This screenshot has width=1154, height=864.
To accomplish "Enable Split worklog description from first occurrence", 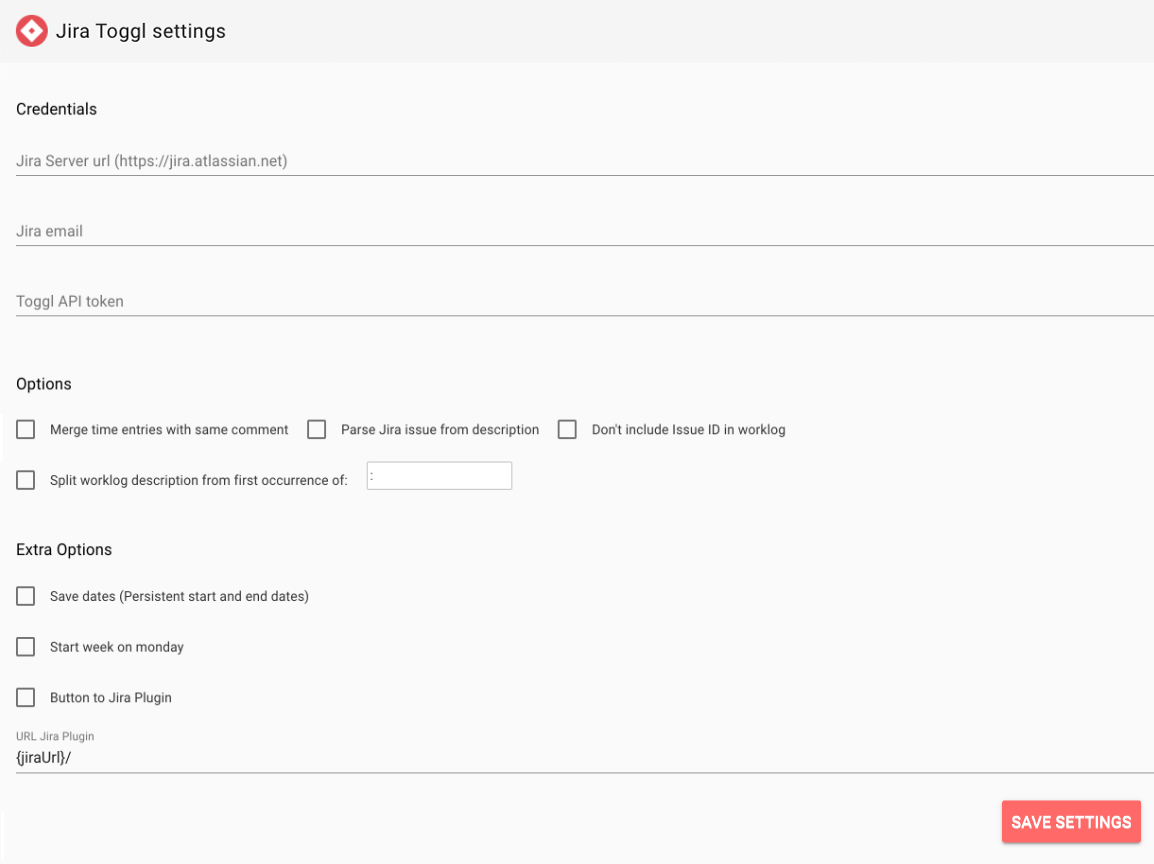I will tap(26, 480).
